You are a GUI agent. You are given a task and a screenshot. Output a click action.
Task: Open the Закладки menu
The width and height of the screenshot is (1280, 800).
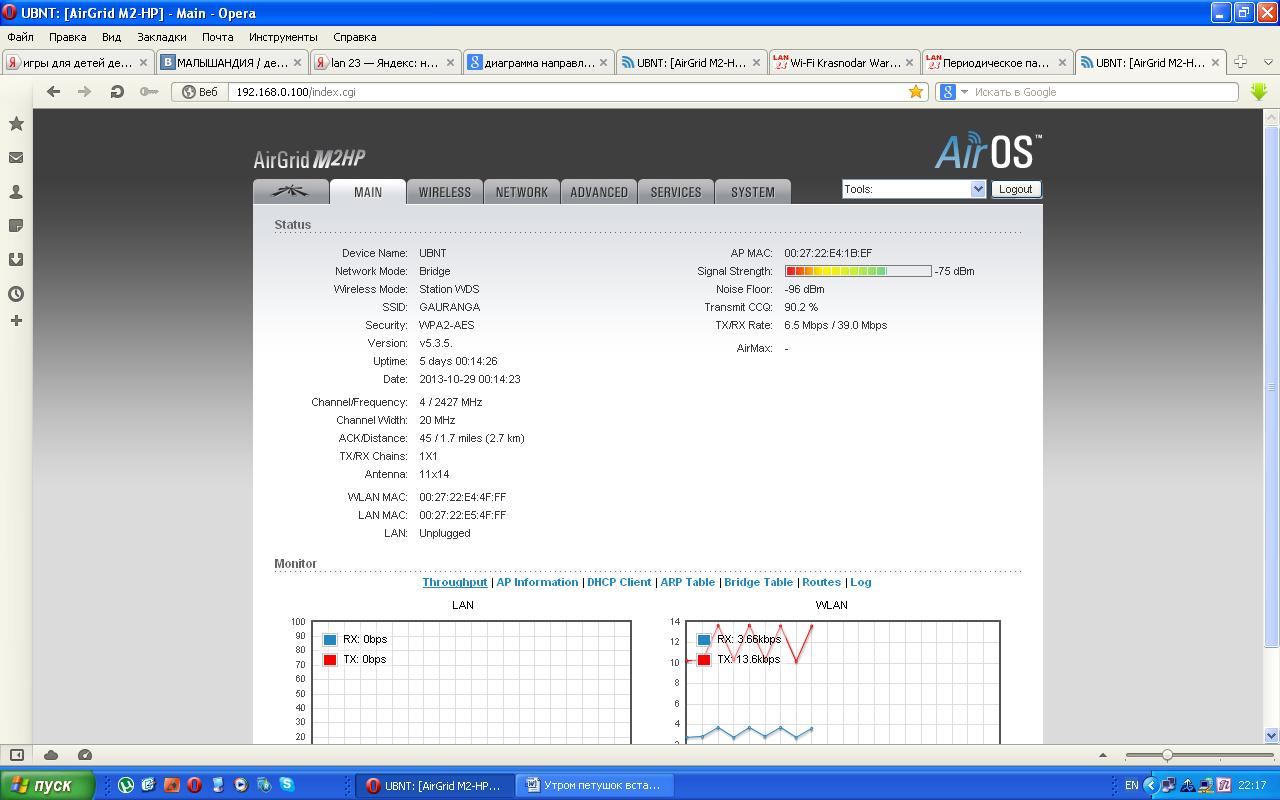click(x=162, y=37)
